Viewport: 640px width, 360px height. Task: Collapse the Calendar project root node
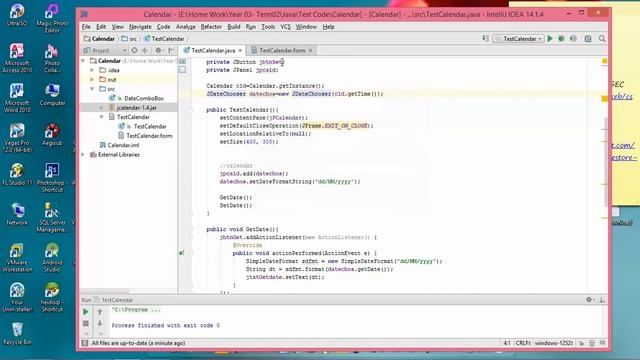[x=83, y=61]
